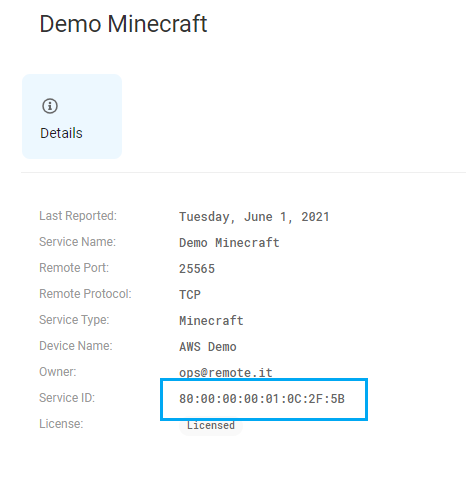
Task: Select the Remote Port value 25565
Action: tap(197, 269)
